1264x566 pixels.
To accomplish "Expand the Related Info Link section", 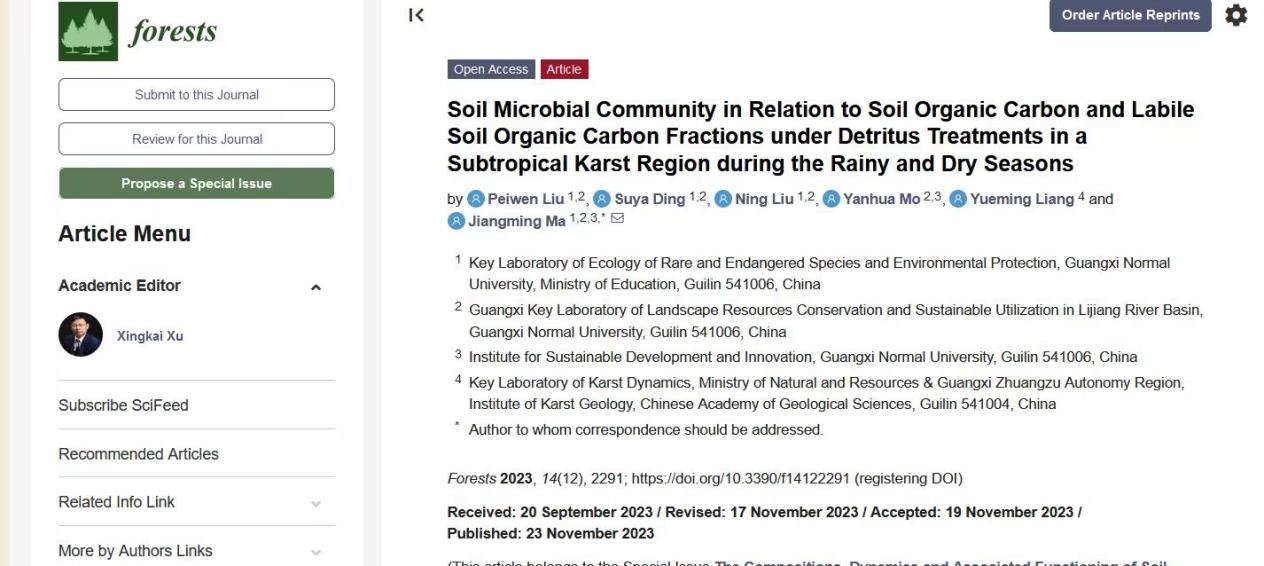I will (x=316, y=503).
